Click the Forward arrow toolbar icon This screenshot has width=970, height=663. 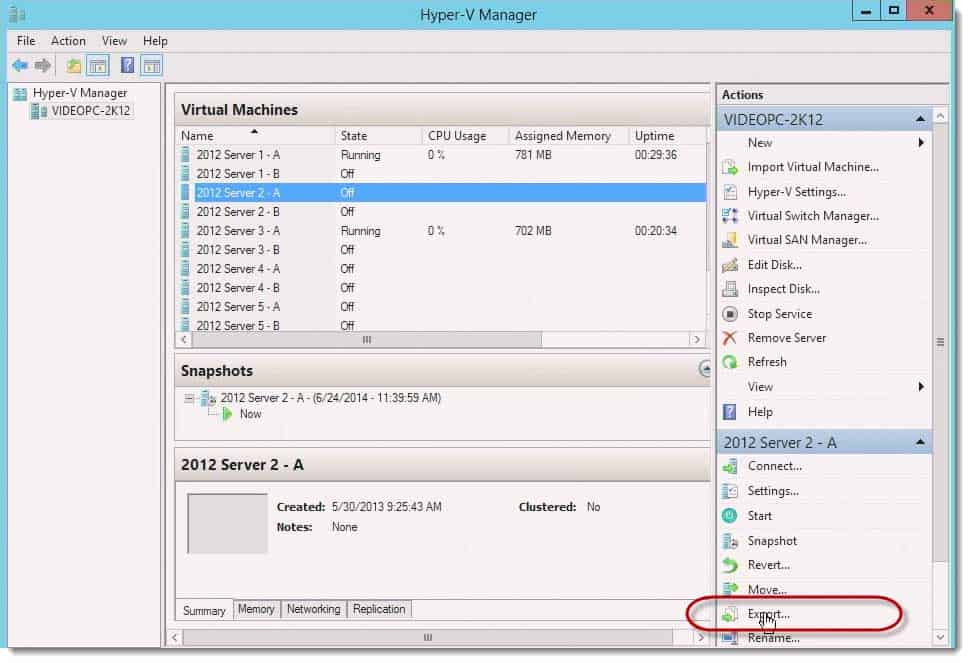pyautogui.click(x=43, y=65)
